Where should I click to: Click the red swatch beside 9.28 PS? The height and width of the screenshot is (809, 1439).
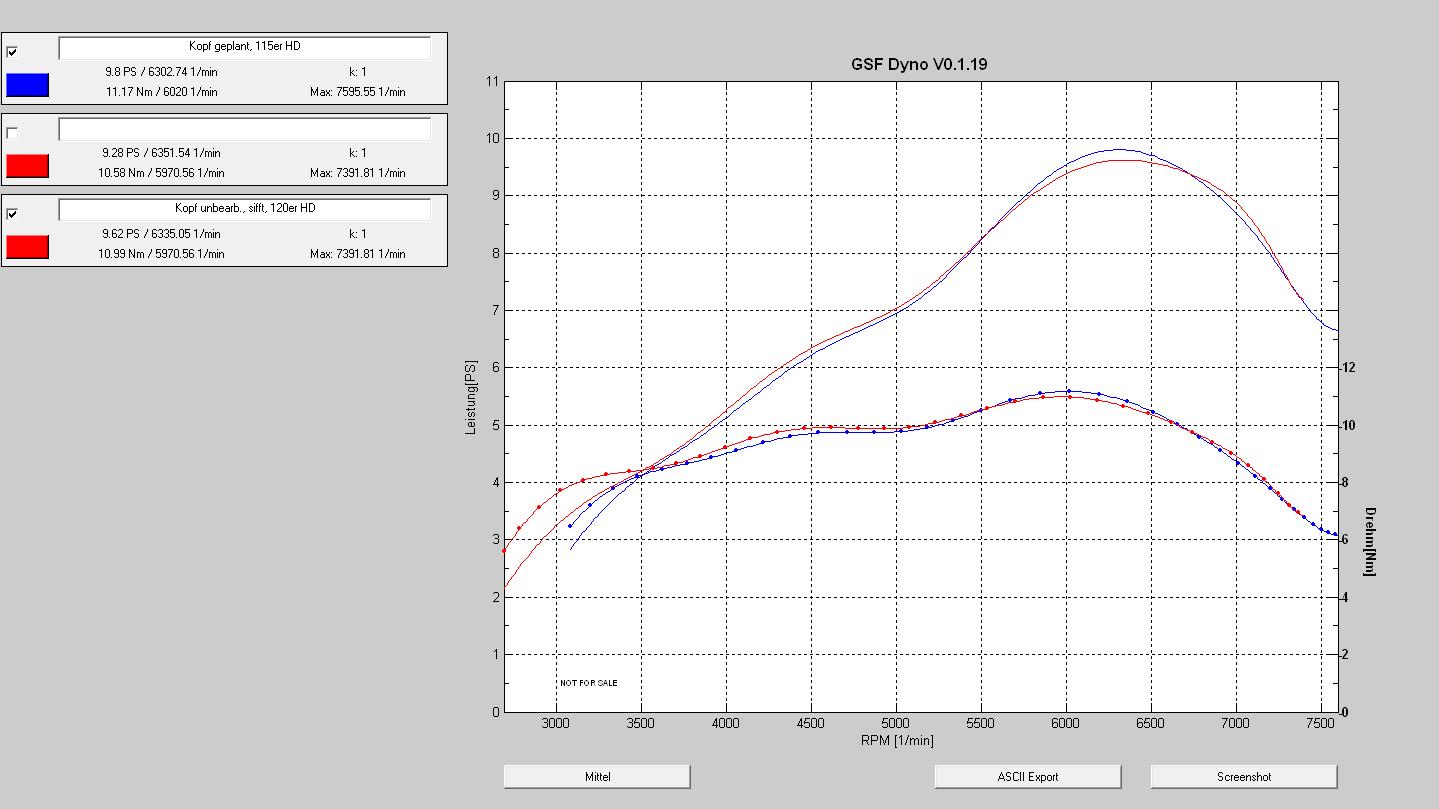point(27,166)
